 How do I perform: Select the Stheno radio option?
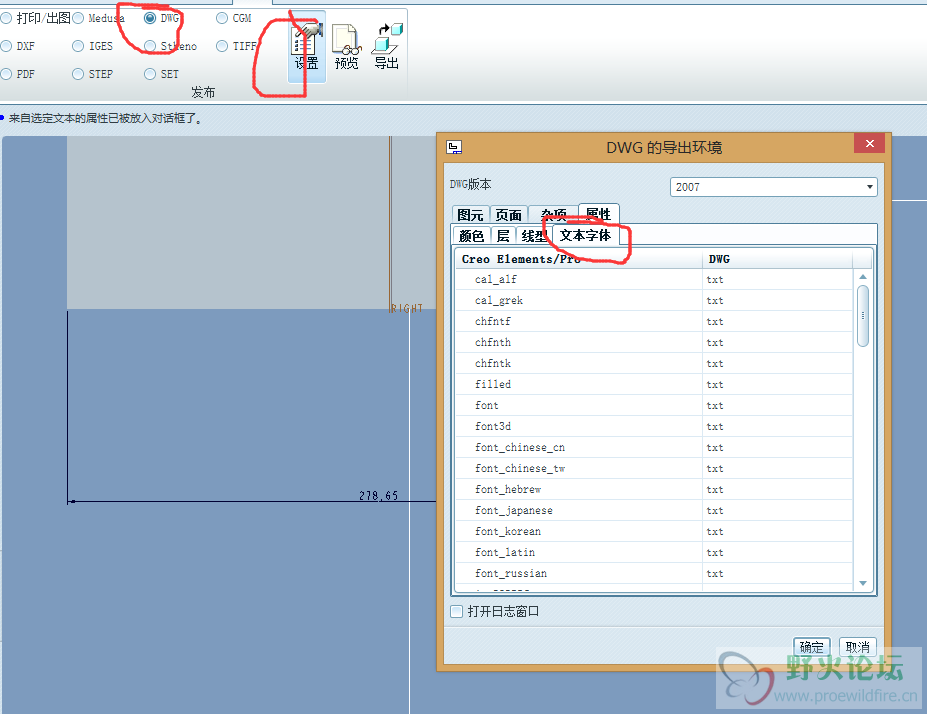pyautogui.click(x=150, y=46)
